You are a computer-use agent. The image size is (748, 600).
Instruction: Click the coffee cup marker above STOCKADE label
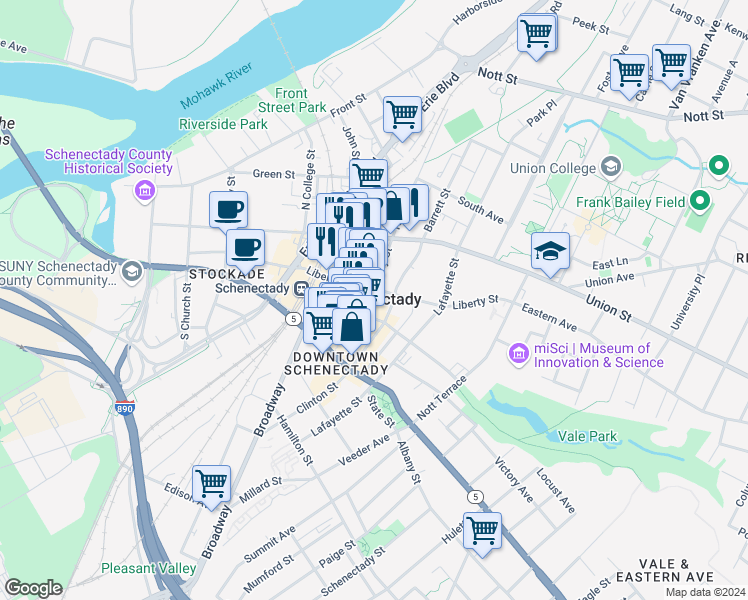tap(246, 251)
